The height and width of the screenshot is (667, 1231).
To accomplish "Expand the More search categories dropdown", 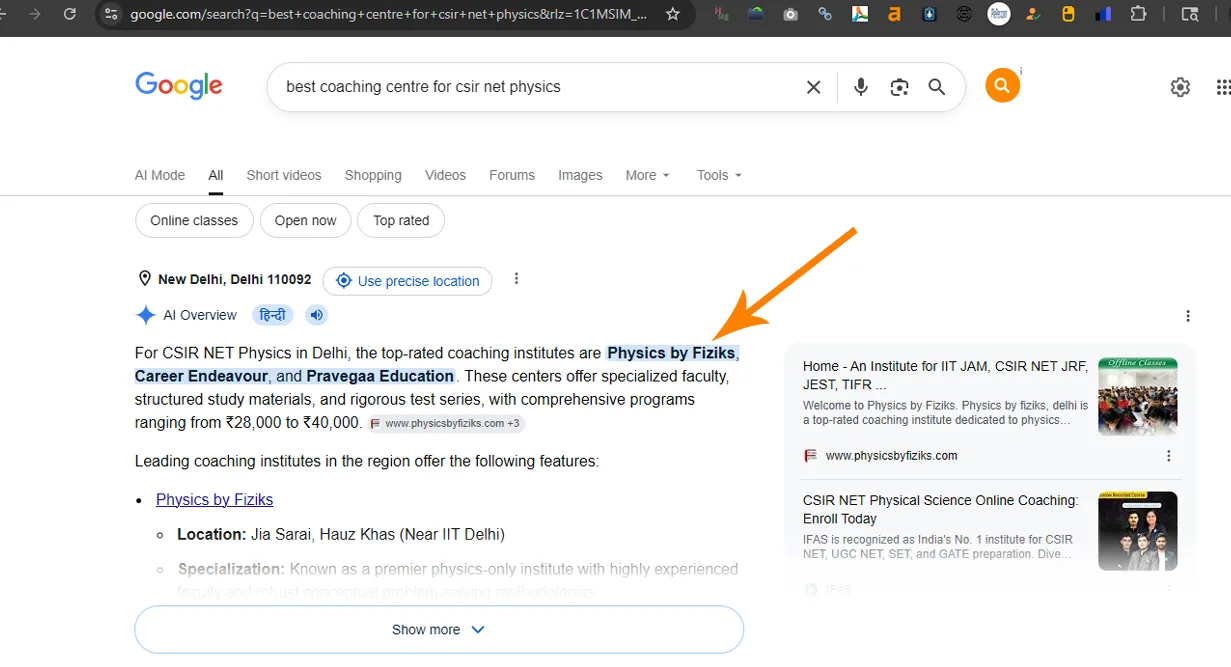I will point(647,175).
